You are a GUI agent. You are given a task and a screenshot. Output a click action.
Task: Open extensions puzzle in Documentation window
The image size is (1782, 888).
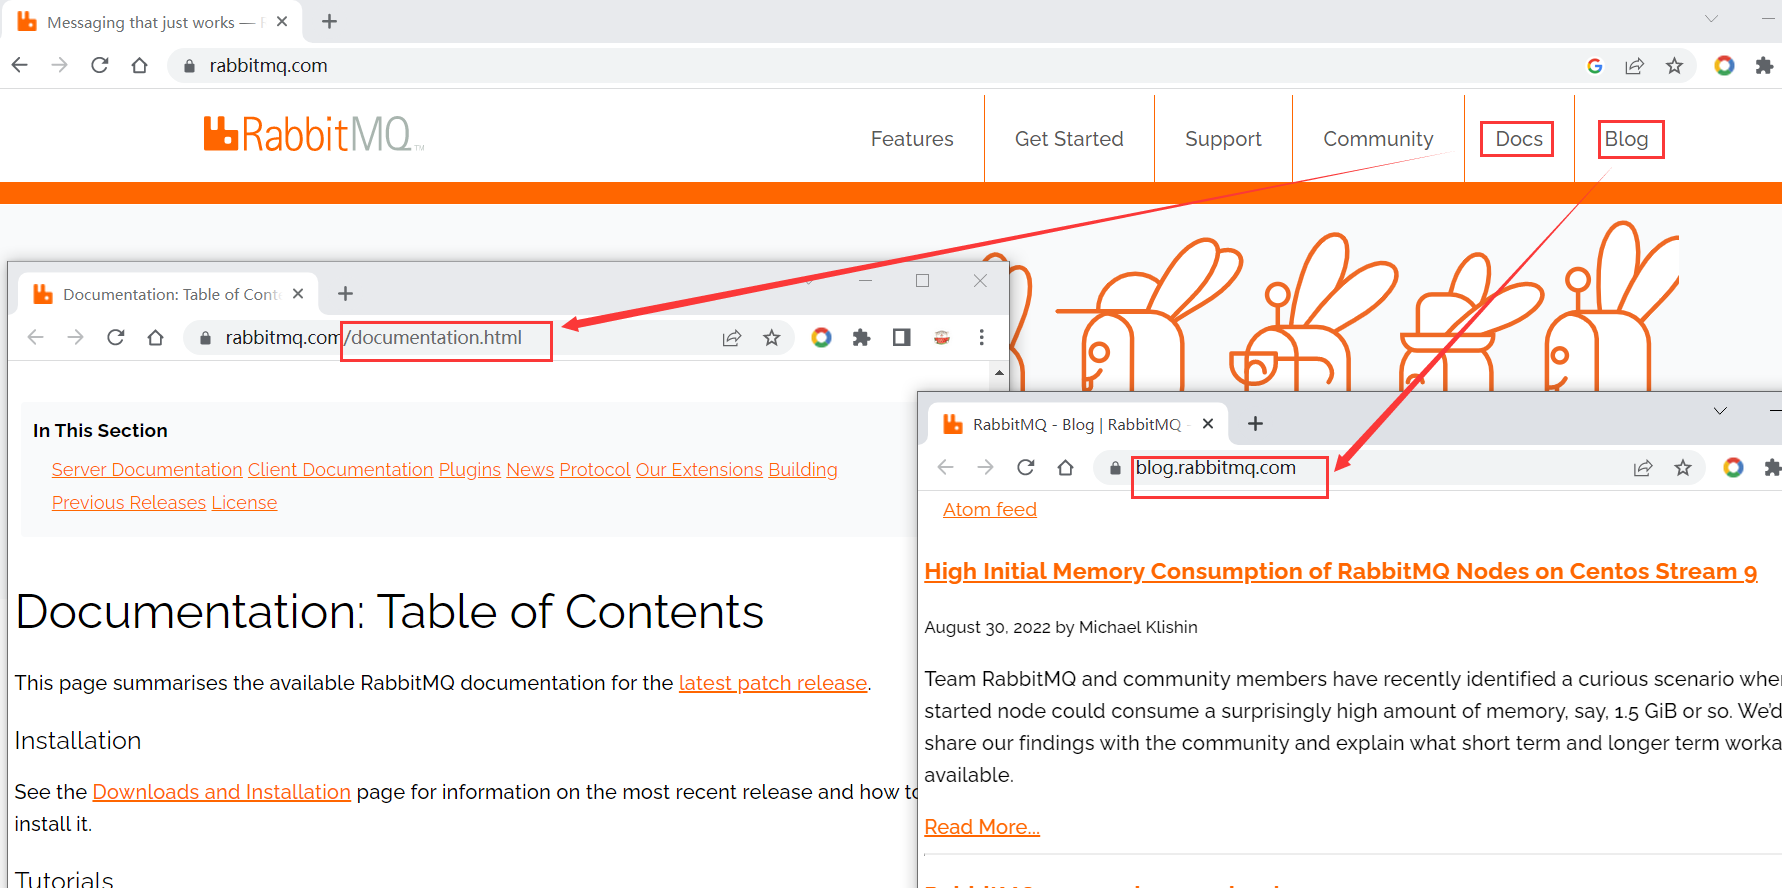861,338
